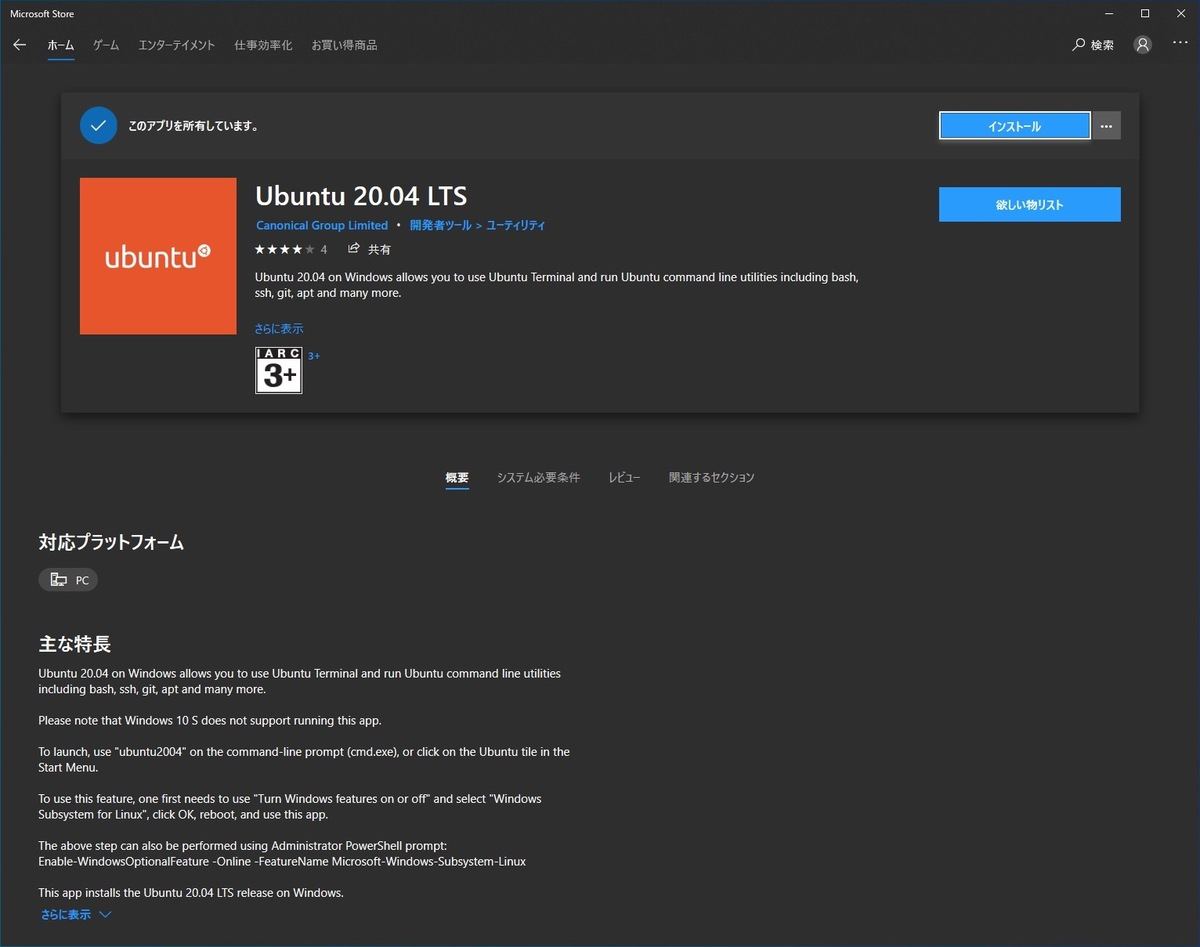The image size is (1200, 947).
Task: Expand features with bottom さらに表示 chevron
Action: pyautogui.click(x=76, y=915)
